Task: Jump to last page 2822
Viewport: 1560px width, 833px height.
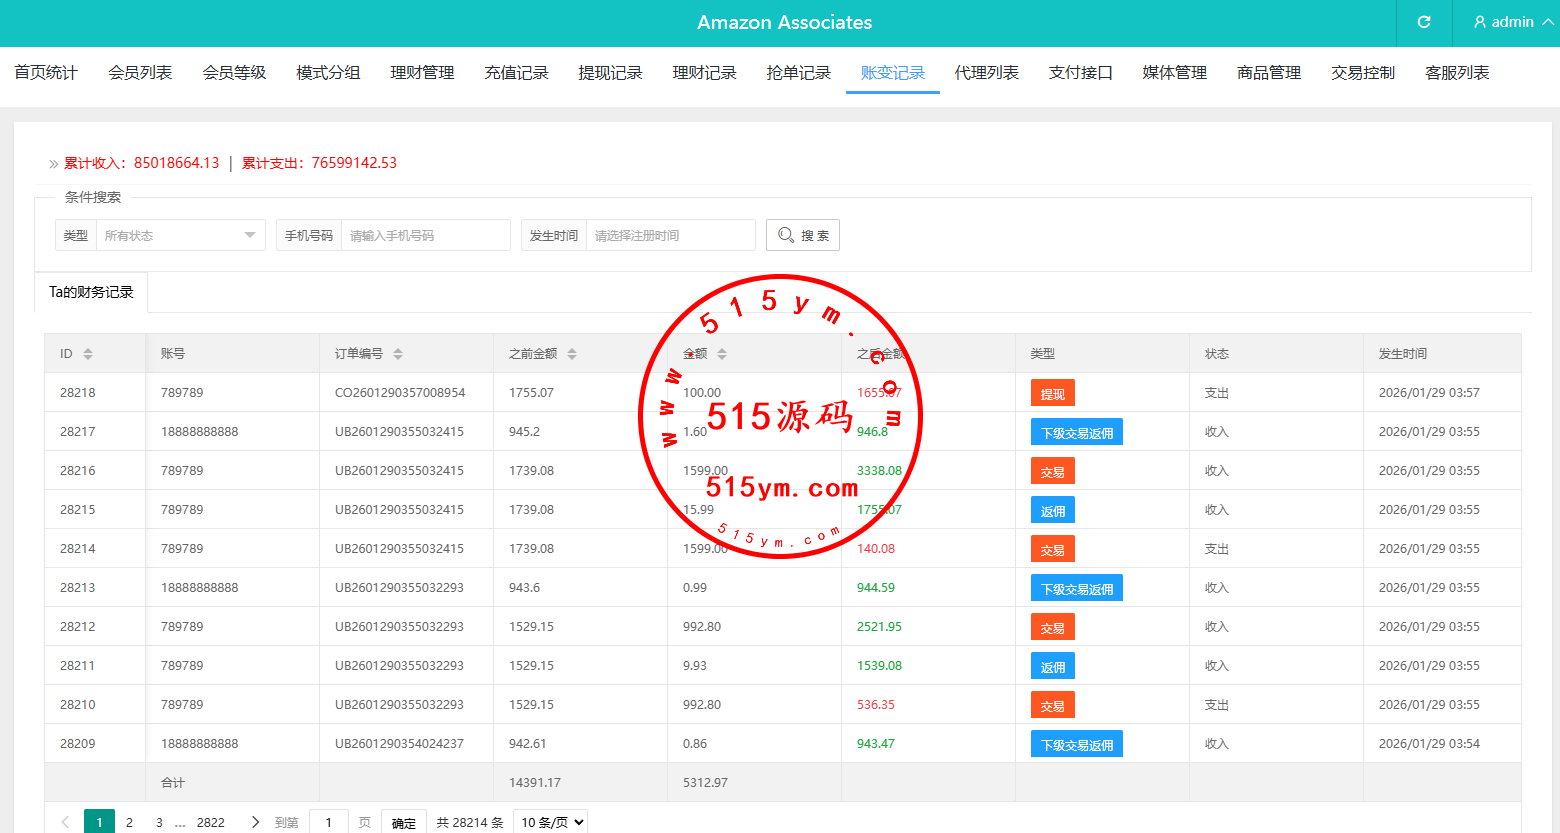Action: [x=210, y=822]
